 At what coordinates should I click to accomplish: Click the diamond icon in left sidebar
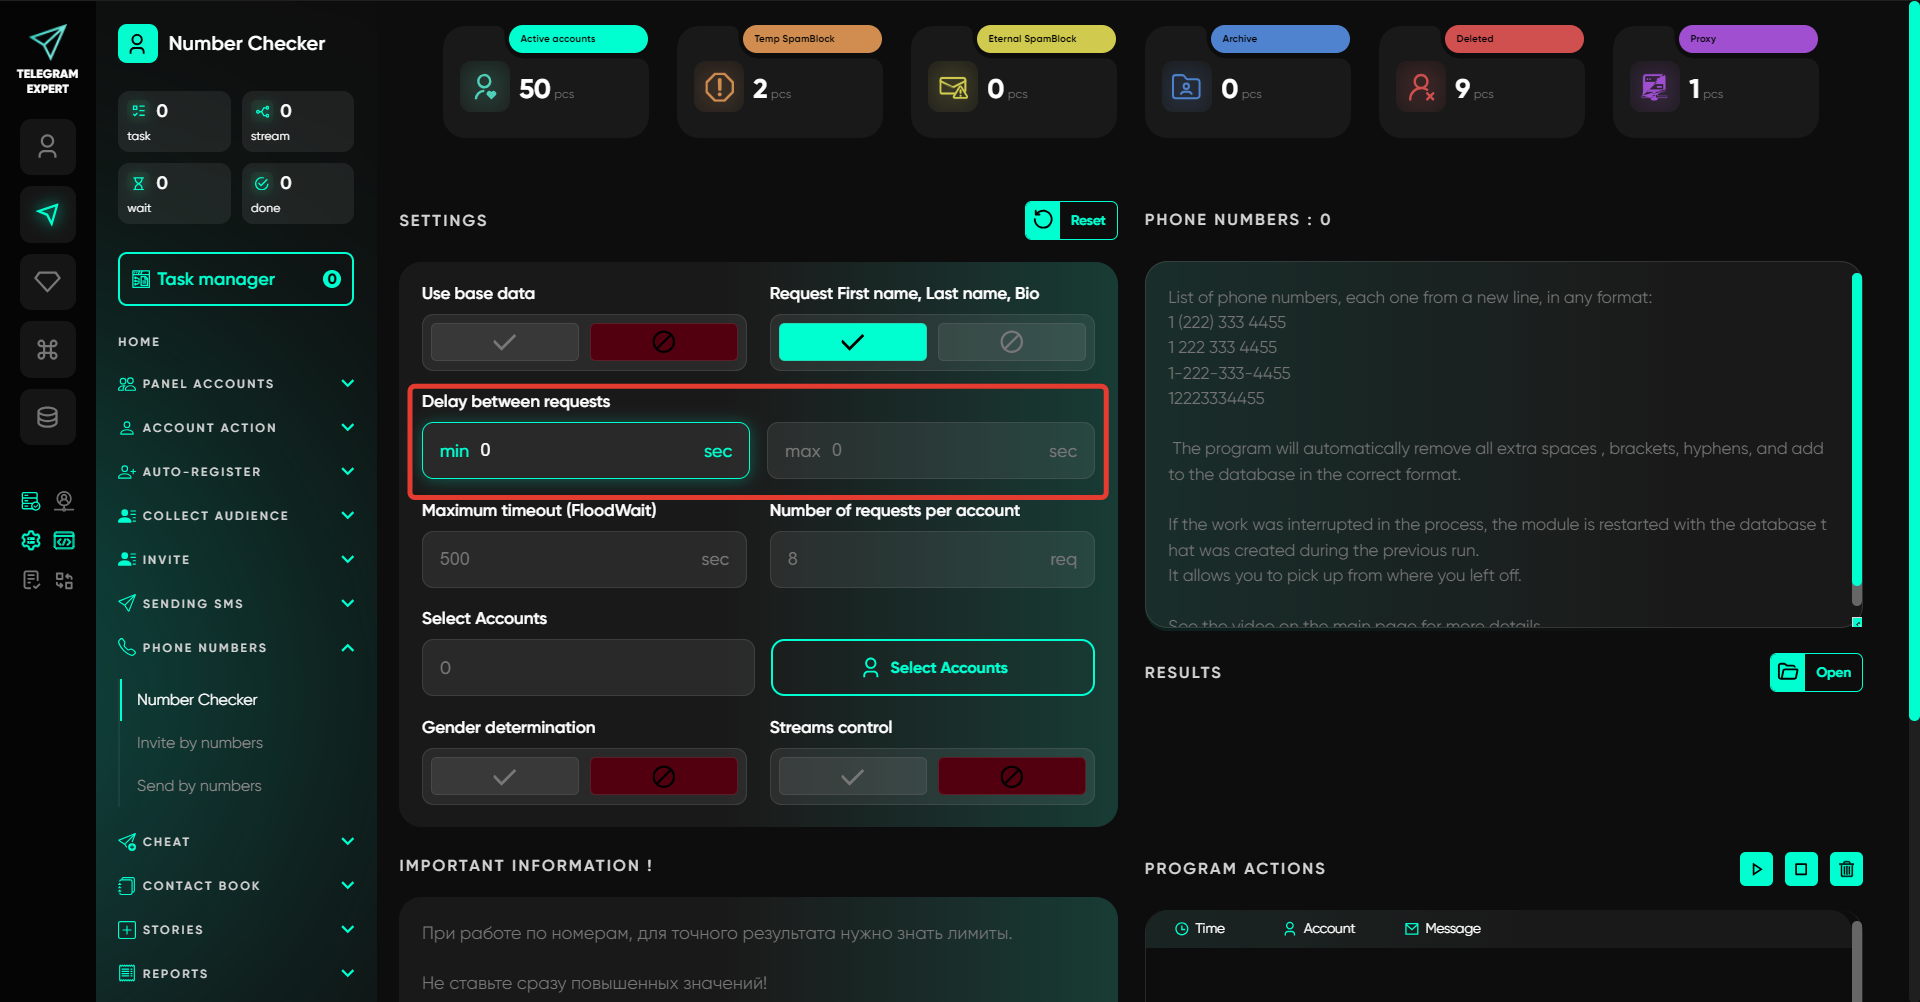point(48,282)
